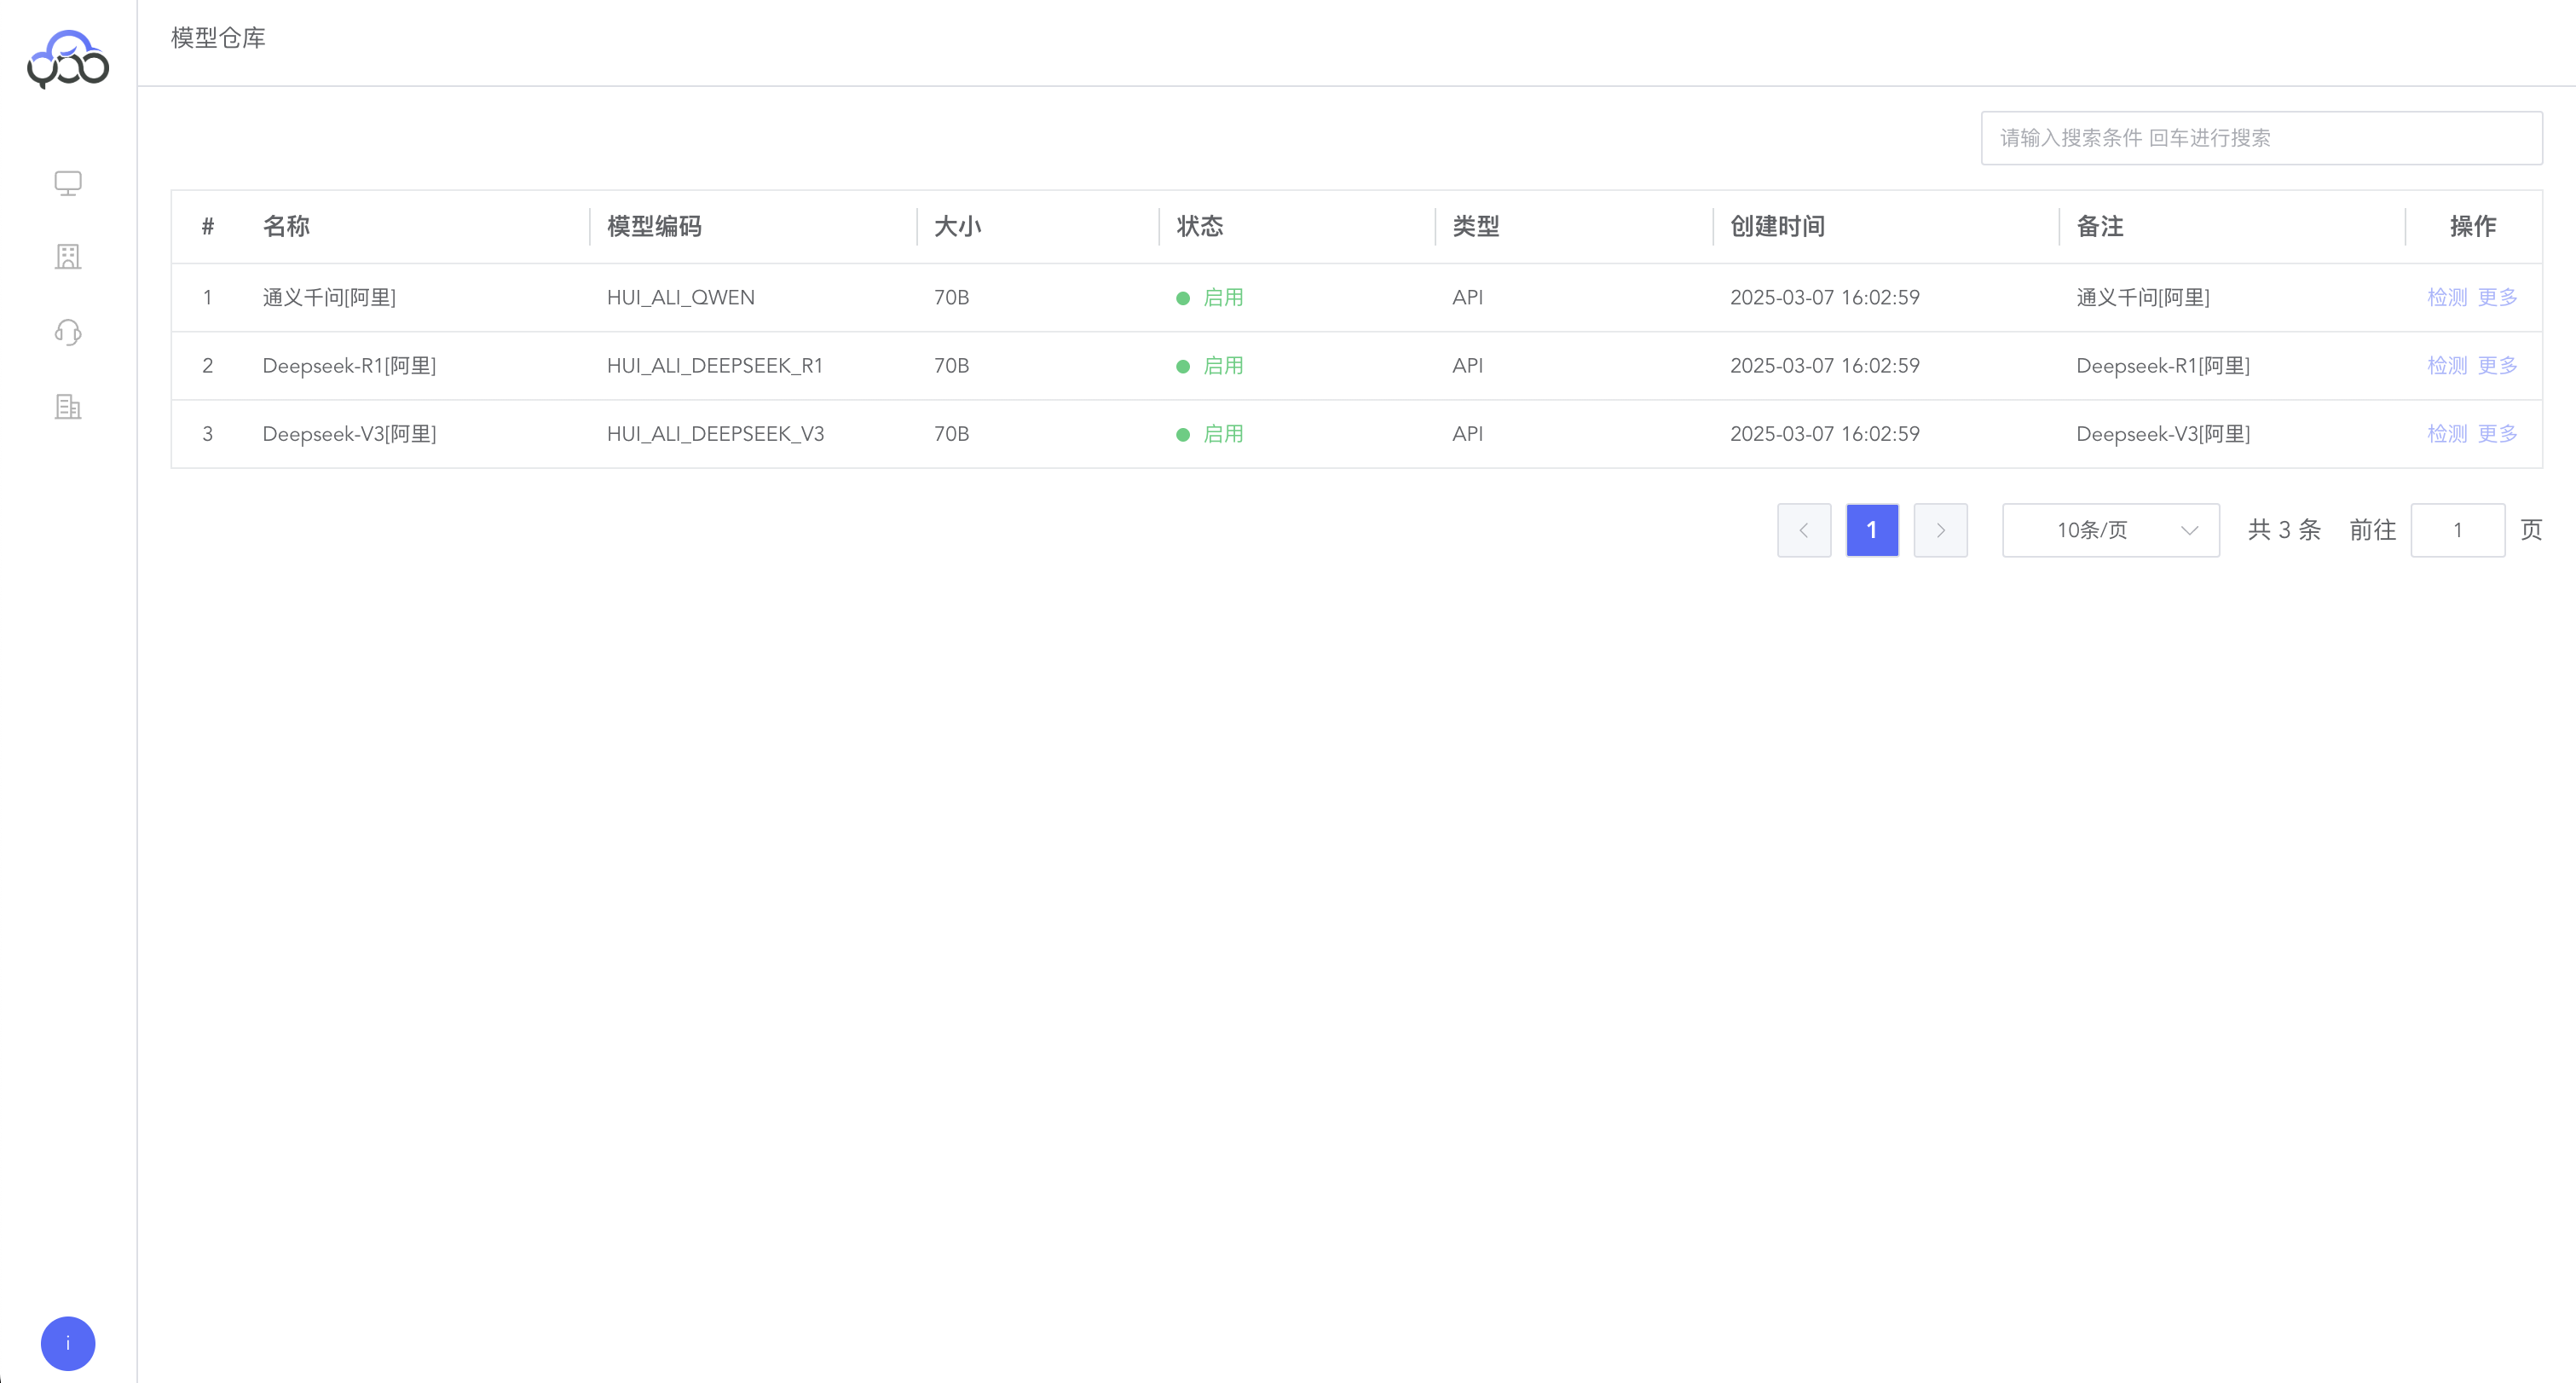Click 70B size in HUI_ALI_DEEPSEEK_R1 row
This screenshot has height=1383, width=2576.
[x=951, y=365]
